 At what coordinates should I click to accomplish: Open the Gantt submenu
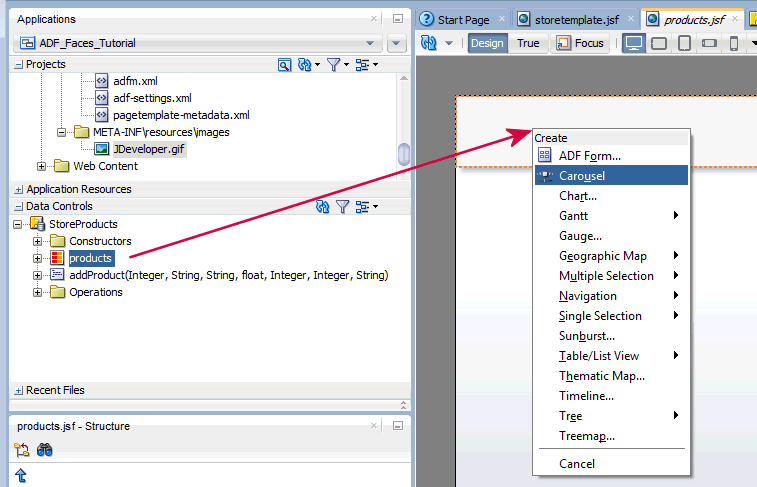[x=611, y=215]
